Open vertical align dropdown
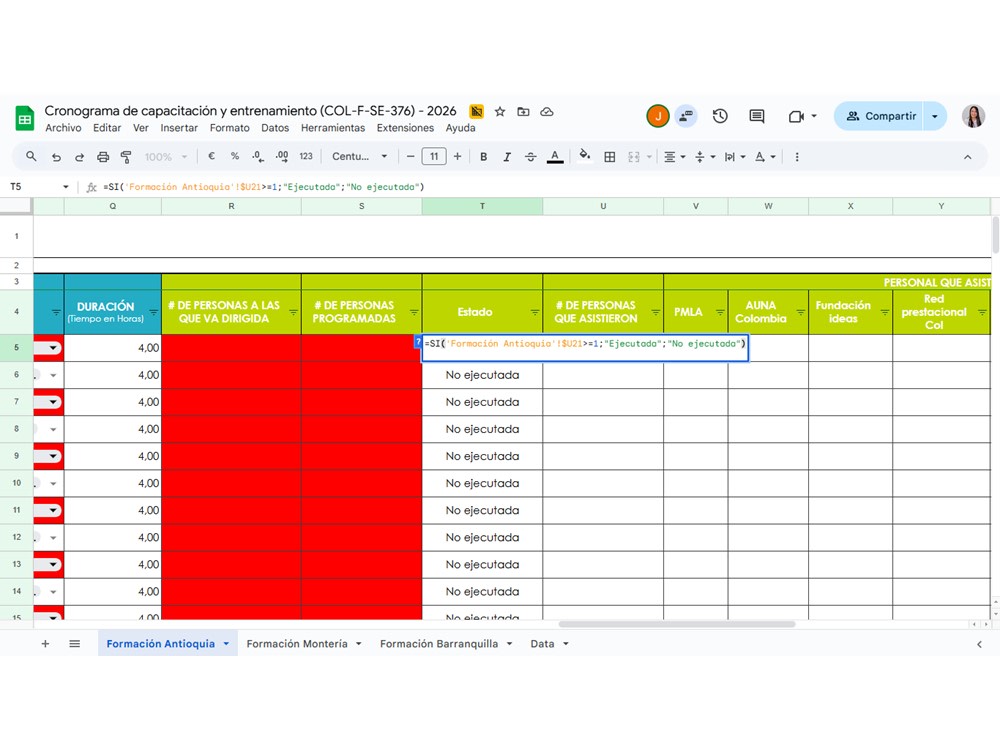This screenshot has width=1000, height=750. [x=705, y=157]
